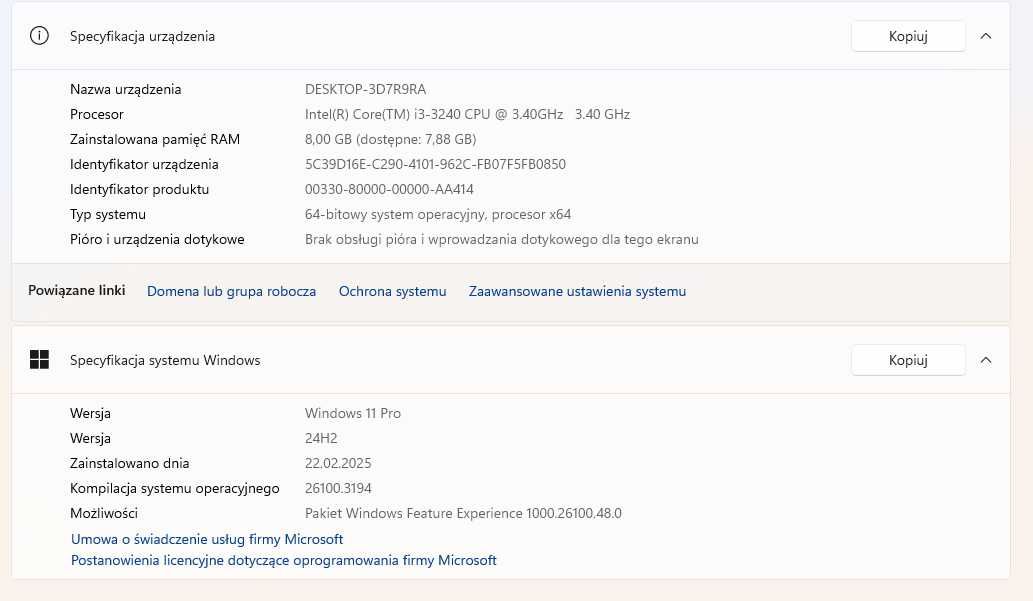Viewport: 1033px width, 601px height.
Task: Select the device name DESKTOP-3D7R9RA
Action: coord(366,89)
